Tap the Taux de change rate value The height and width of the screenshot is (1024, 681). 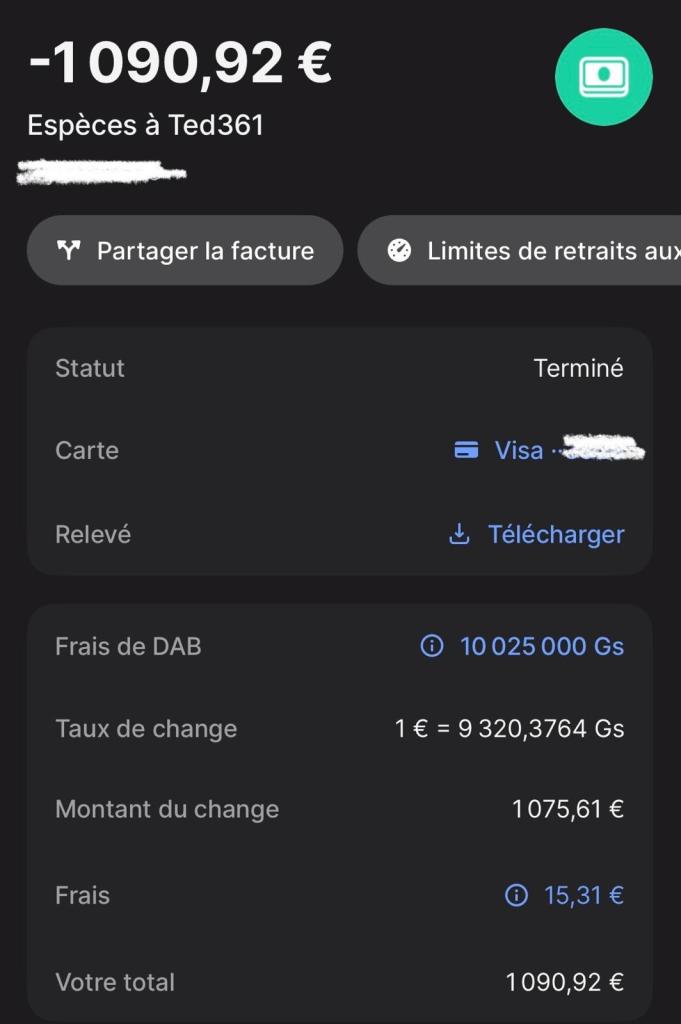pos(509,728)
